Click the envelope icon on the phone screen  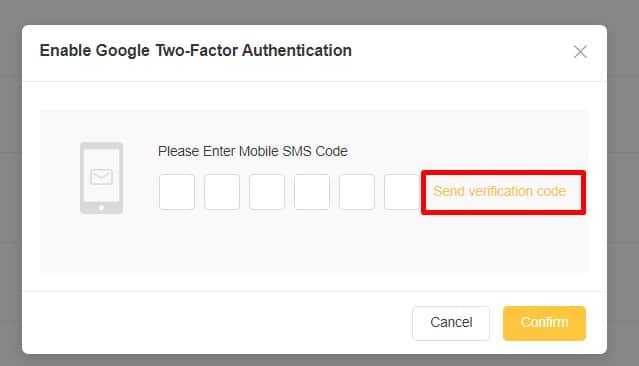pos(101,177)
